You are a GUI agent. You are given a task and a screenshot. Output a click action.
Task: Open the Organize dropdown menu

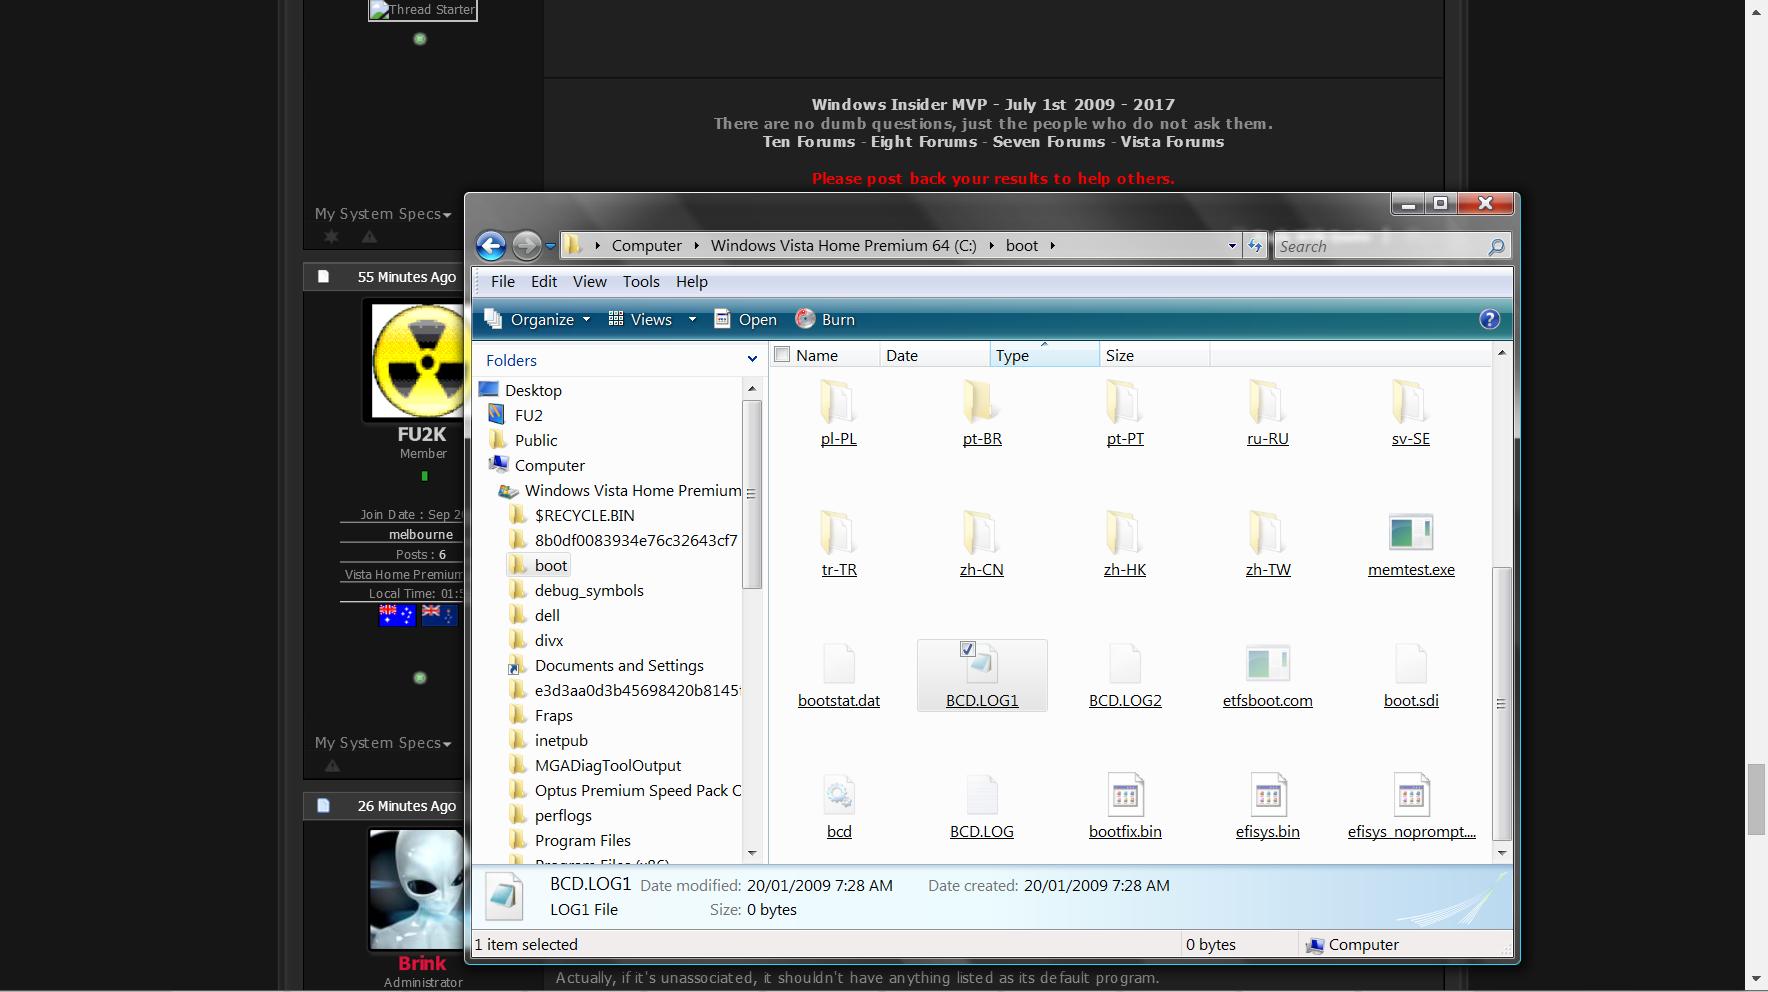point(537,319)
